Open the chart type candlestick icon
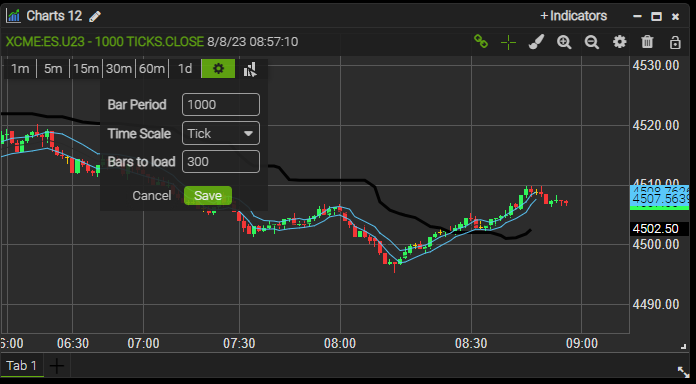Viewport: 696px width, 384px height. tap(250, 69)
